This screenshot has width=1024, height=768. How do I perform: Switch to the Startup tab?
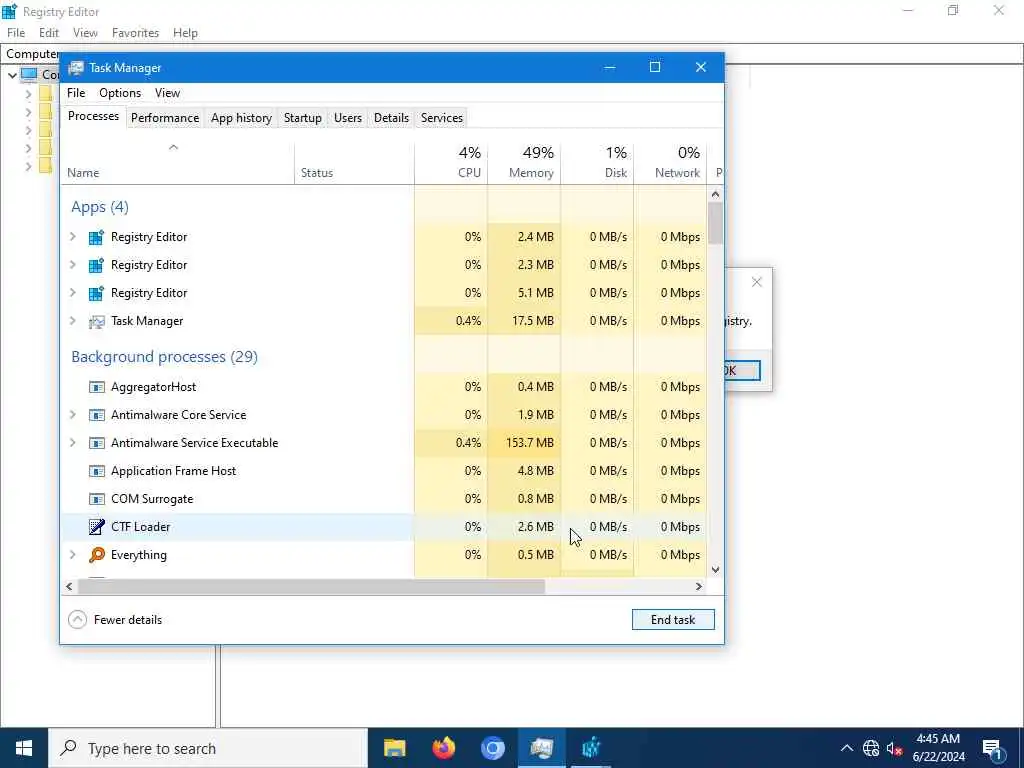click(302, 118)
